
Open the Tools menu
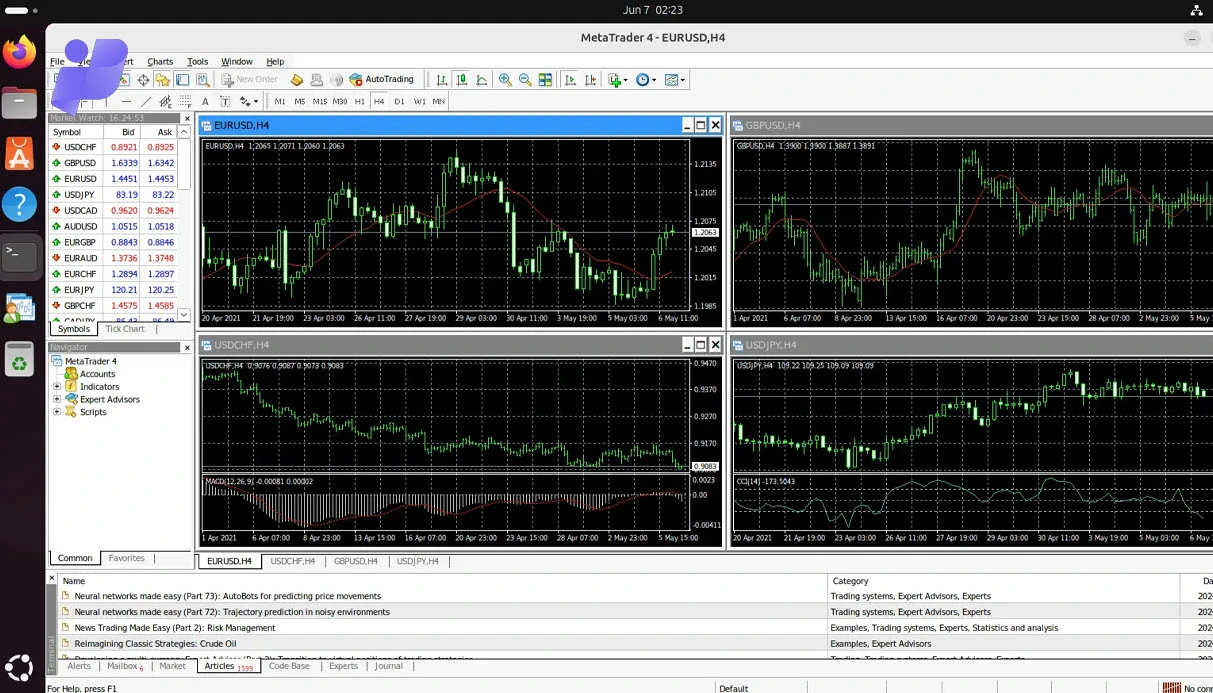pos(197,62)
